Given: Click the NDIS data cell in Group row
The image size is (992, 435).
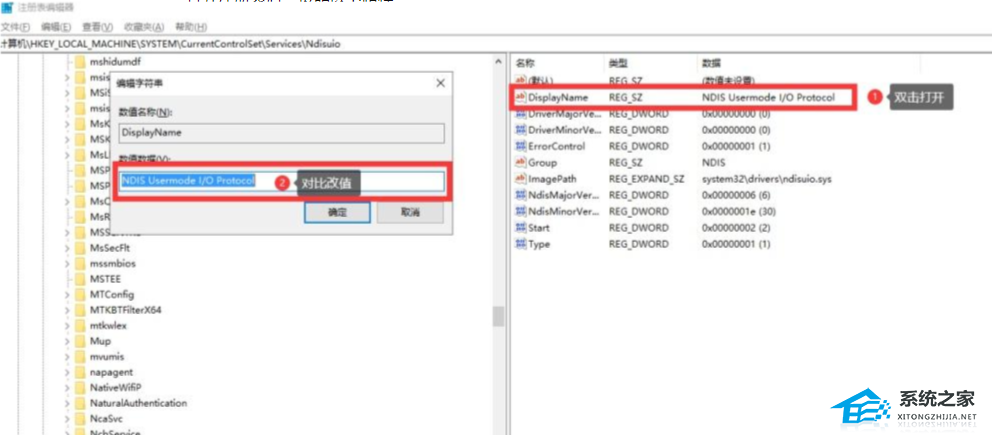Looking at the screenshot, I should (x=714, y=162).
